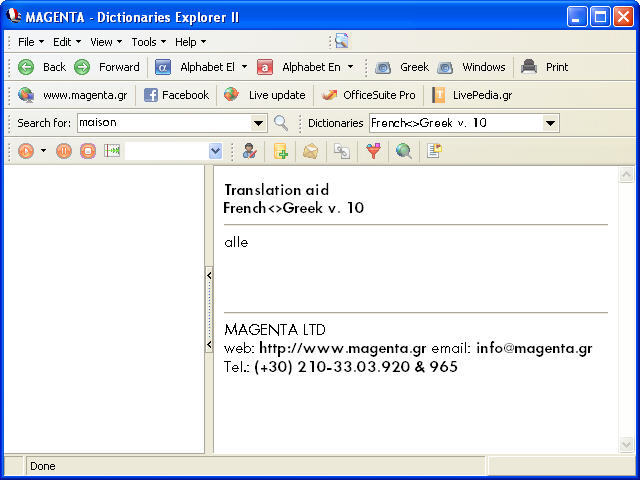Open the Alphabet El alpha icon
This screenshot has width=640, height=480.
click(x=163, y=67)
